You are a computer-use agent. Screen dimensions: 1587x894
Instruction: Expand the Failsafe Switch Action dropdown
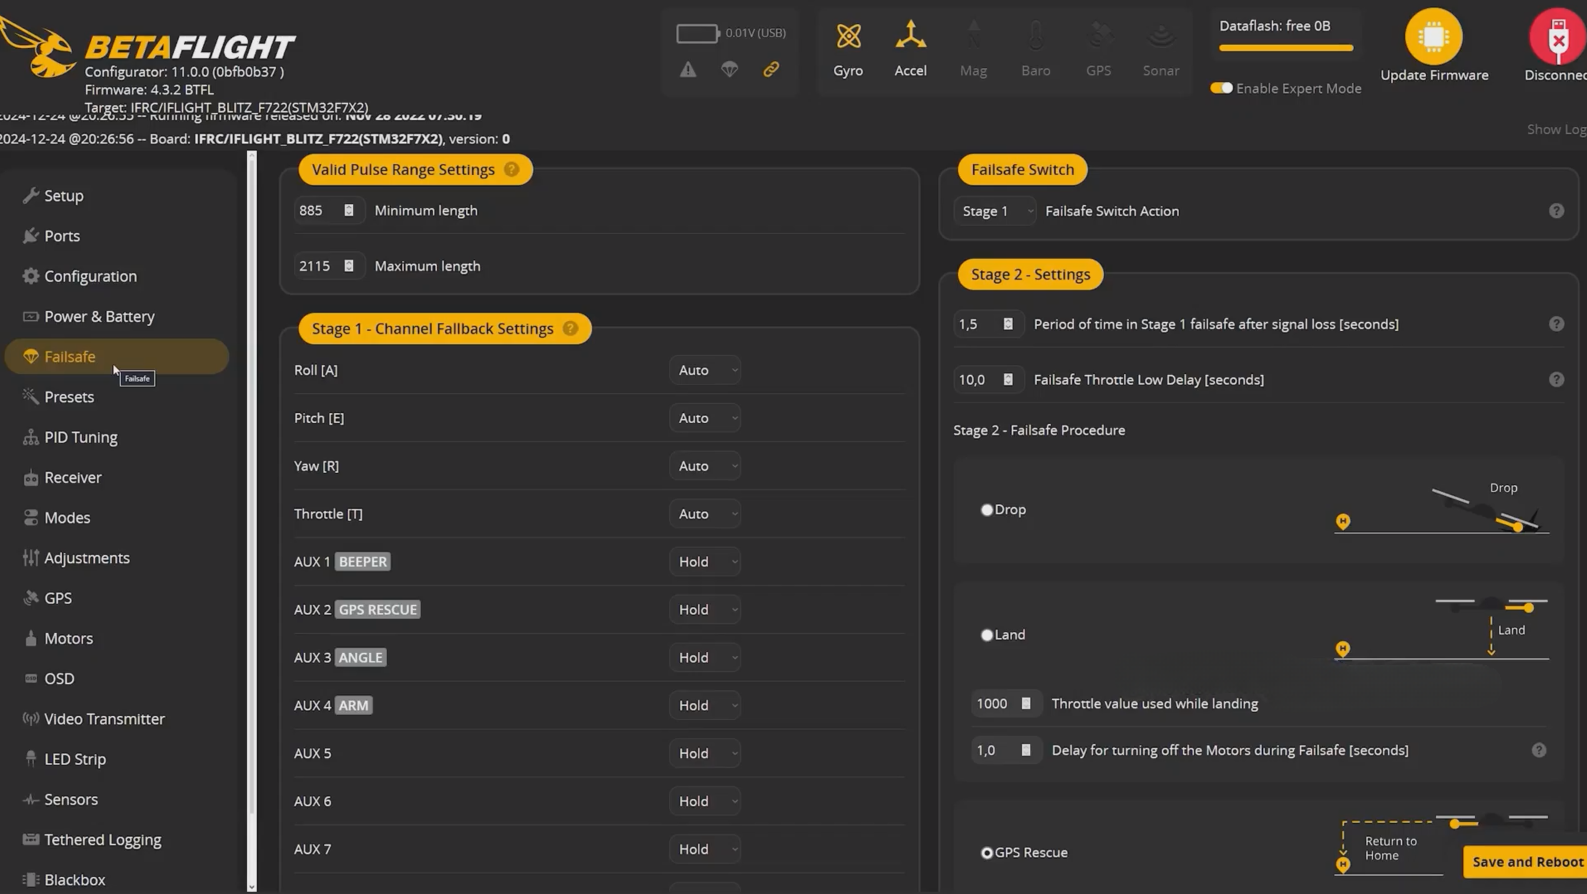tap(995, 211)
